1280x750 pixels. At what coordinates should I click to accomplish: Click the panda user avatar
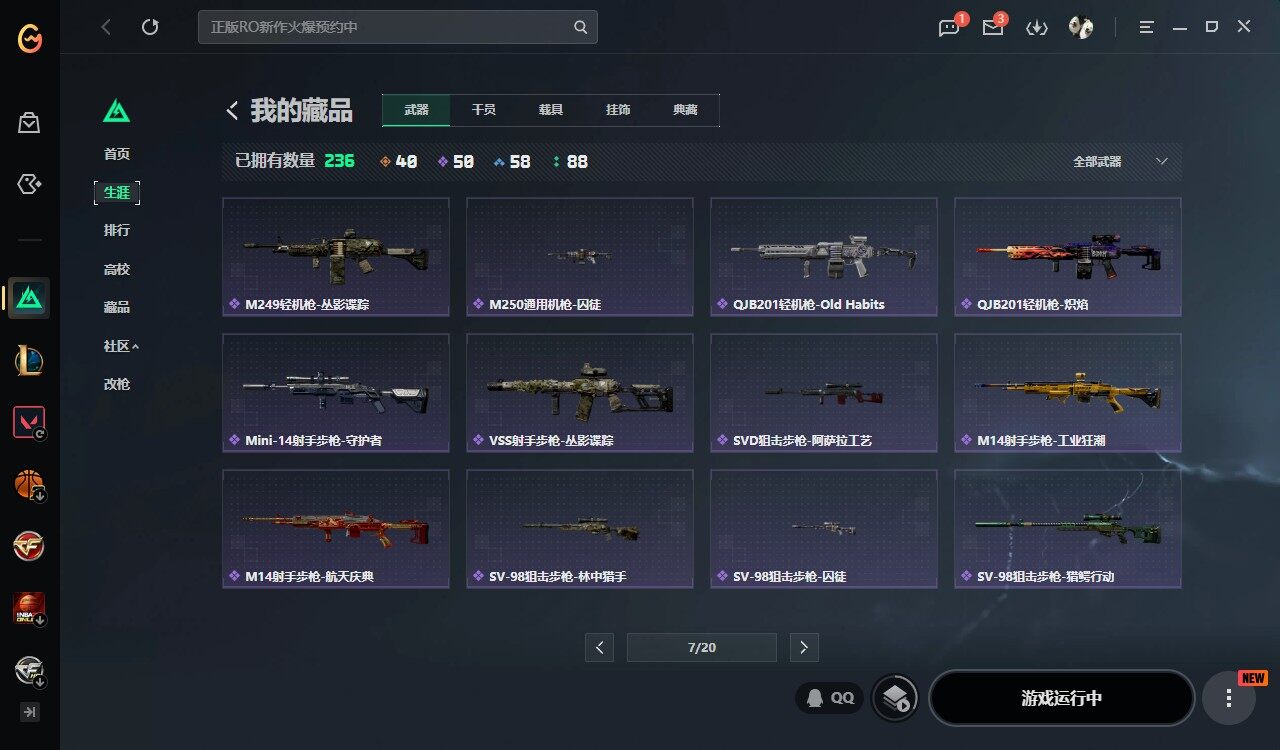coord(1081,27)
